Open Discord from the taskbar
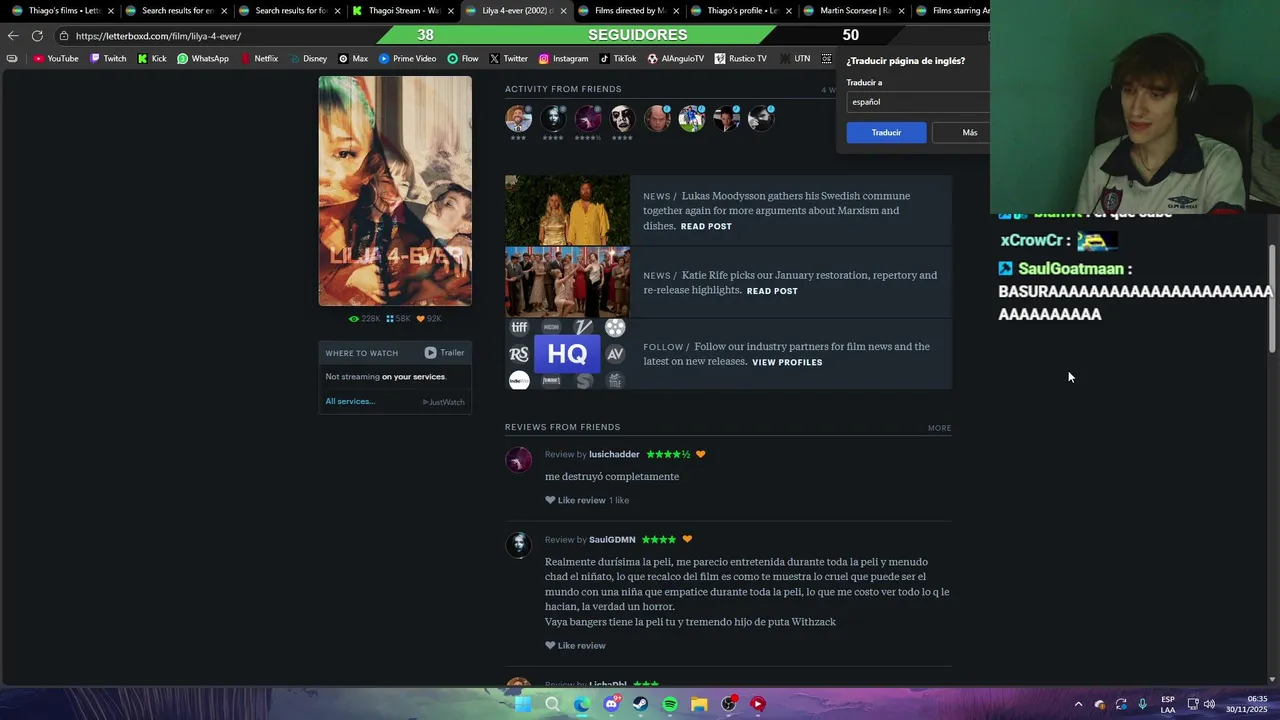Screen dimensions: 1280x720 (611, 704)
